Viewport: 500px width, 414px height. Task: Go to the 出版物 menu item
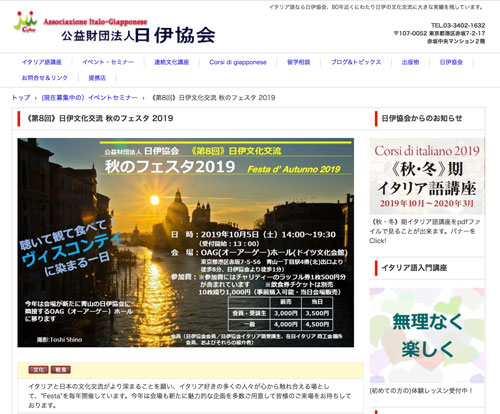(410, 62)
